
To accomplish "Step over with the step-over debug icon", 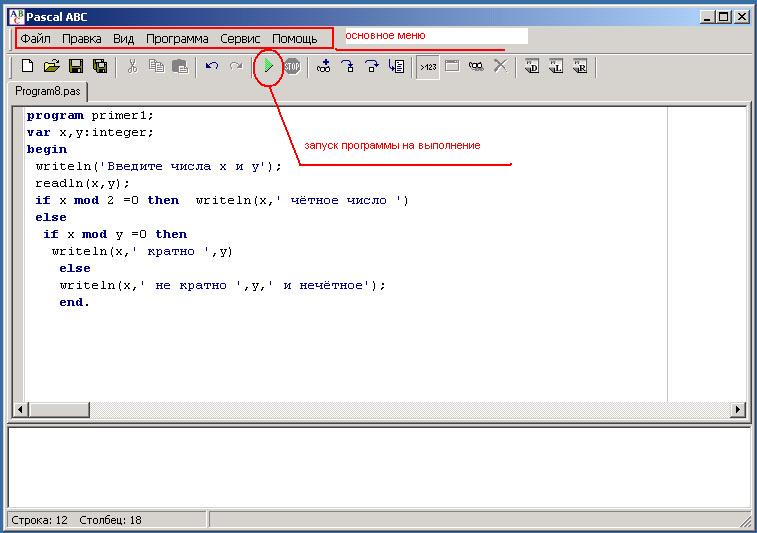I will (372, 66).
